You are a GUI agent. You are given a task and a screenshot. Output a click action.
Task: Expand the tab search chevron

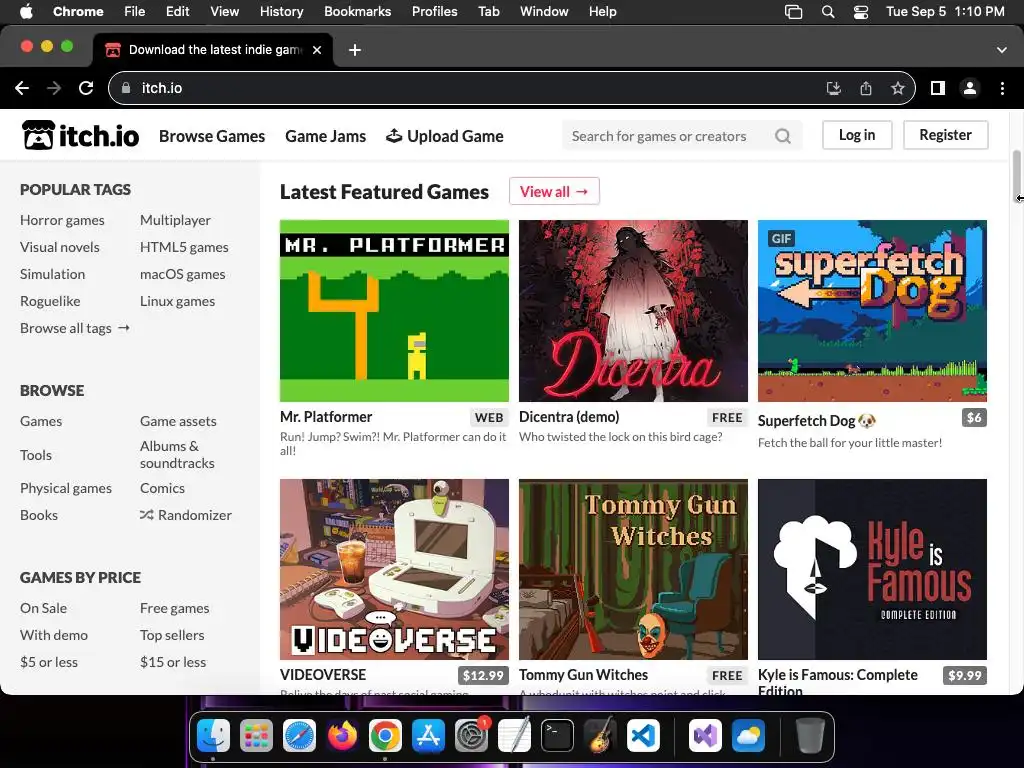pyautogui.click(x=1002, y=50)
